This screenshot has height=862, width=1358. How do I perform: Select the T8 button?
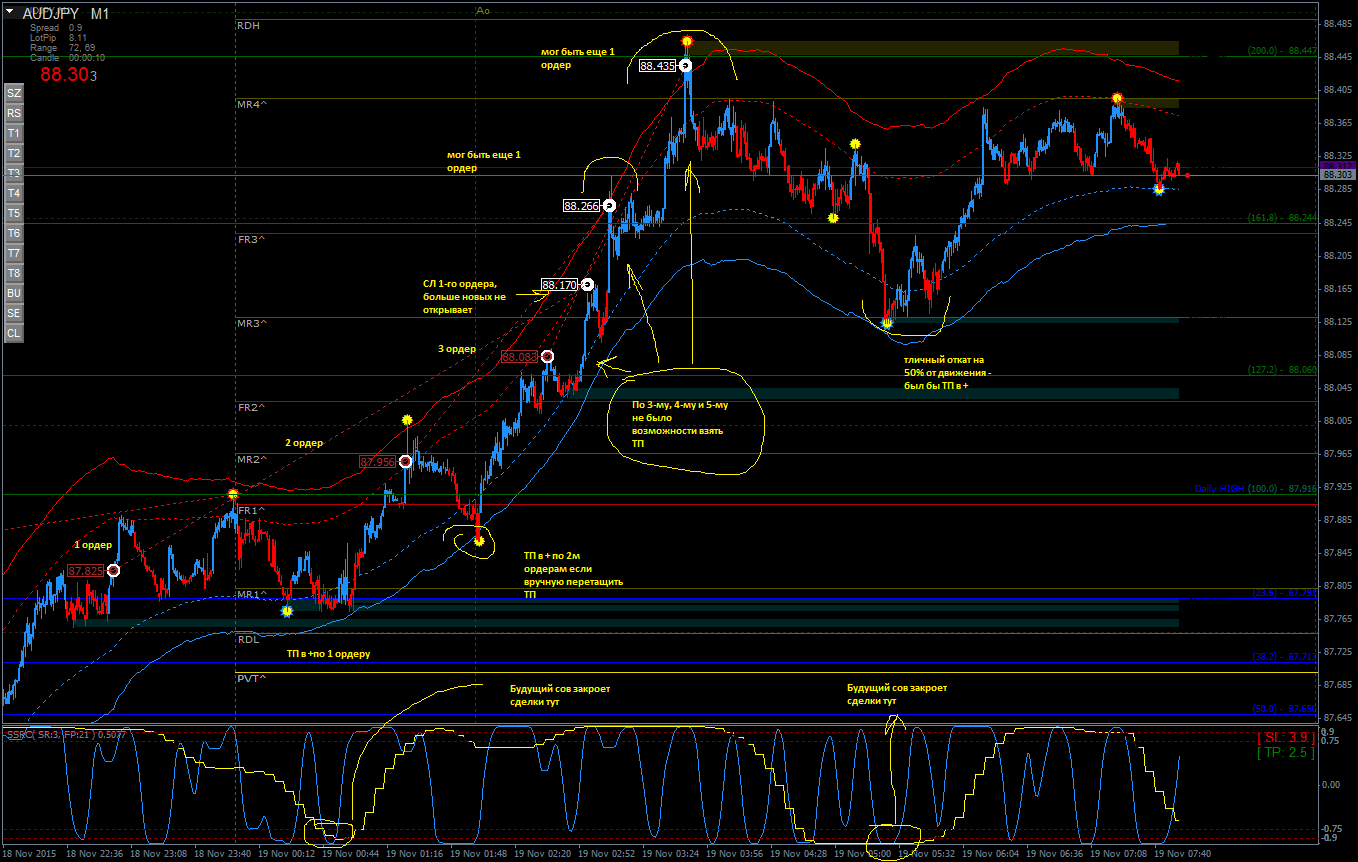(x=14, y=273)
